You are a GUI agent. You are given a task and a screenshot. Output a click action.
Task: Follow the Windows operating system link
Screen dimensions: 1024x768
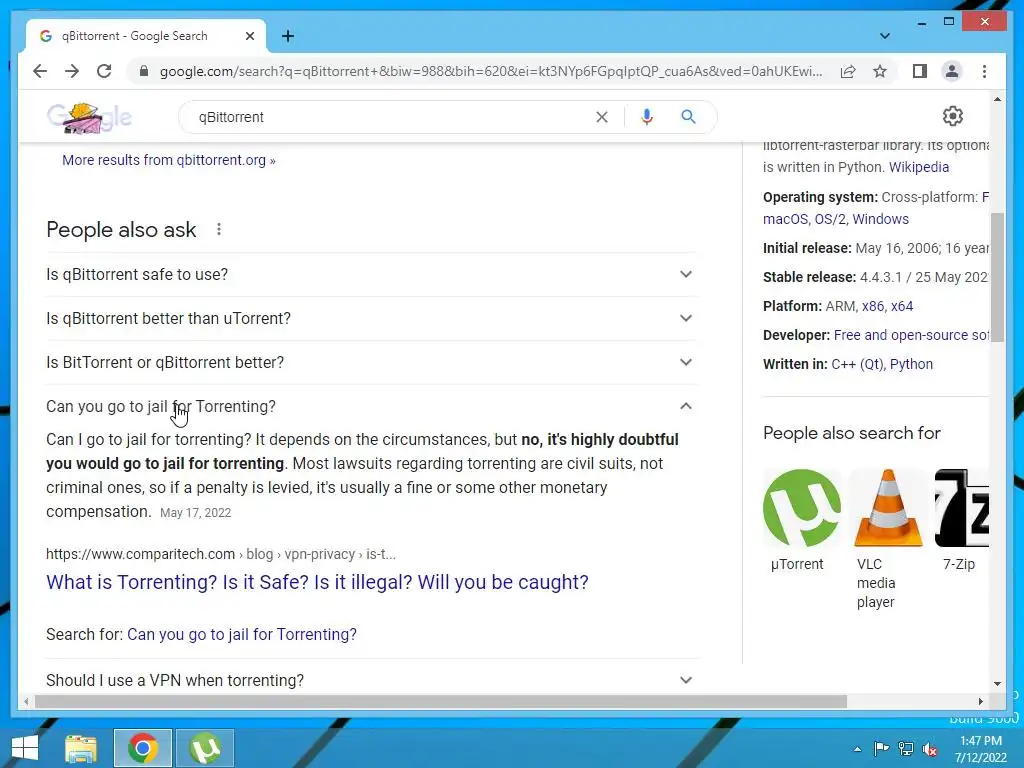click(880, 219)
